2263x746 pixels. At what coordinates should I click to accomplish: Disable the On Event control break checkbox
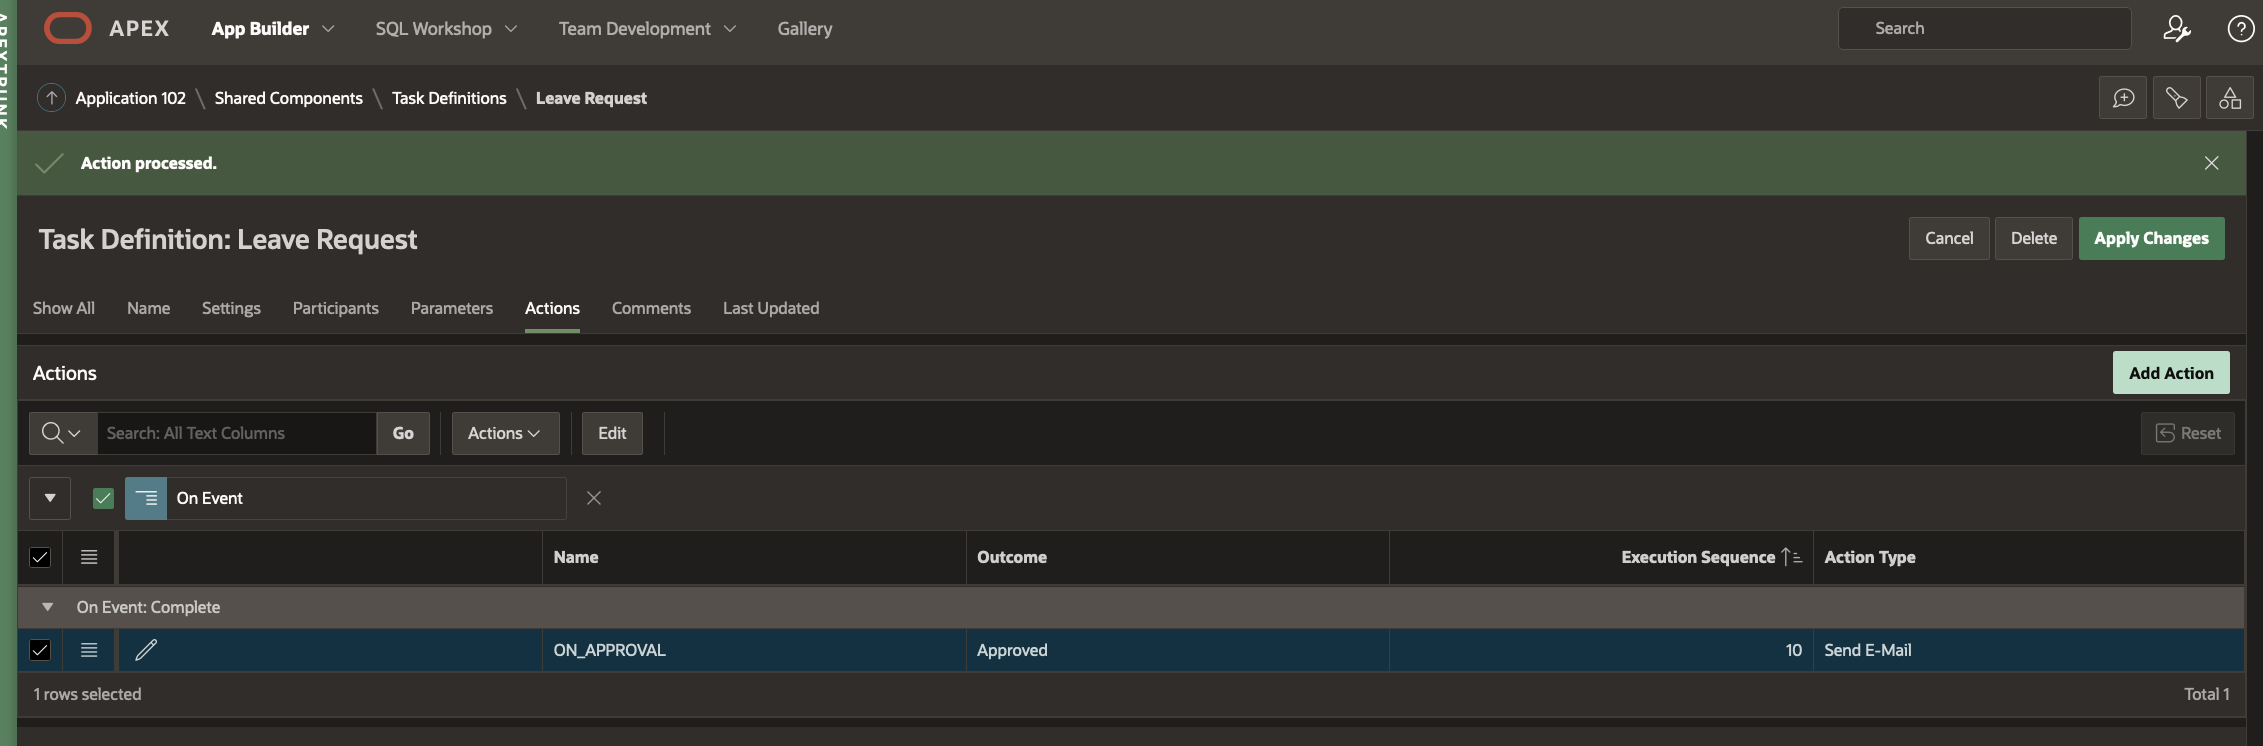click(x=103, y=498)
